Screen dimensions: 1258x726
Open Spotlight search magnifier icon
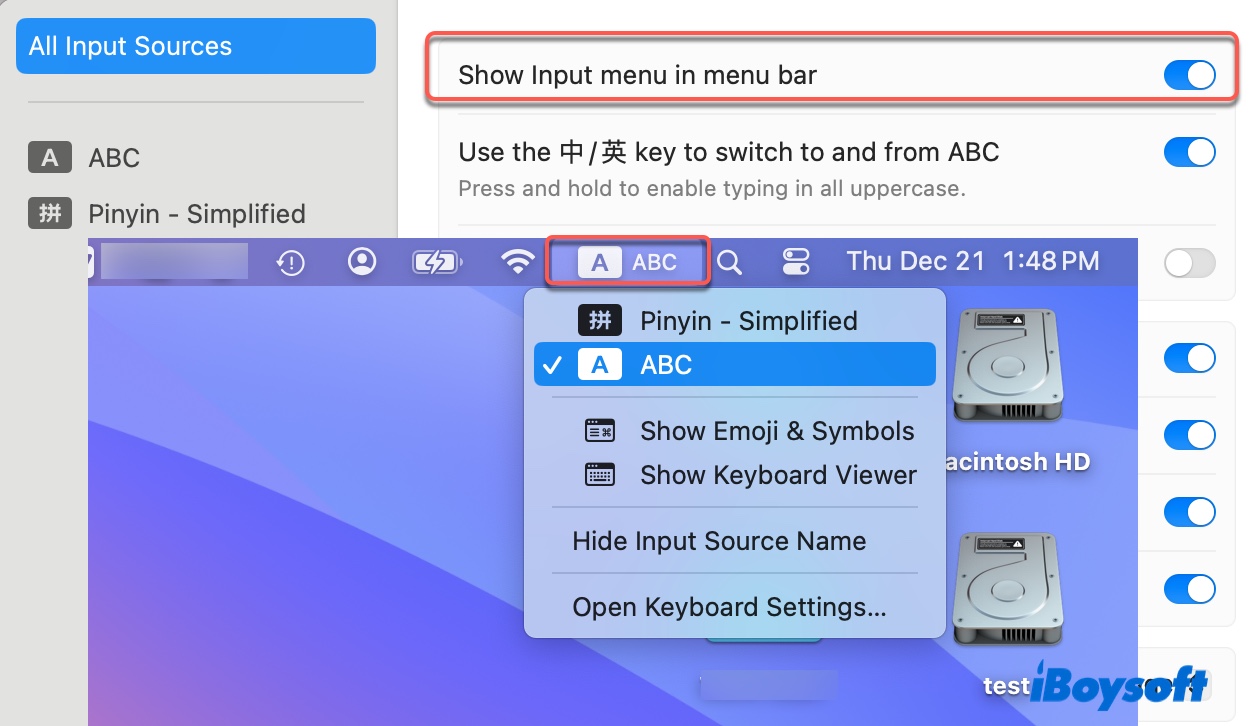pos(730,262)
